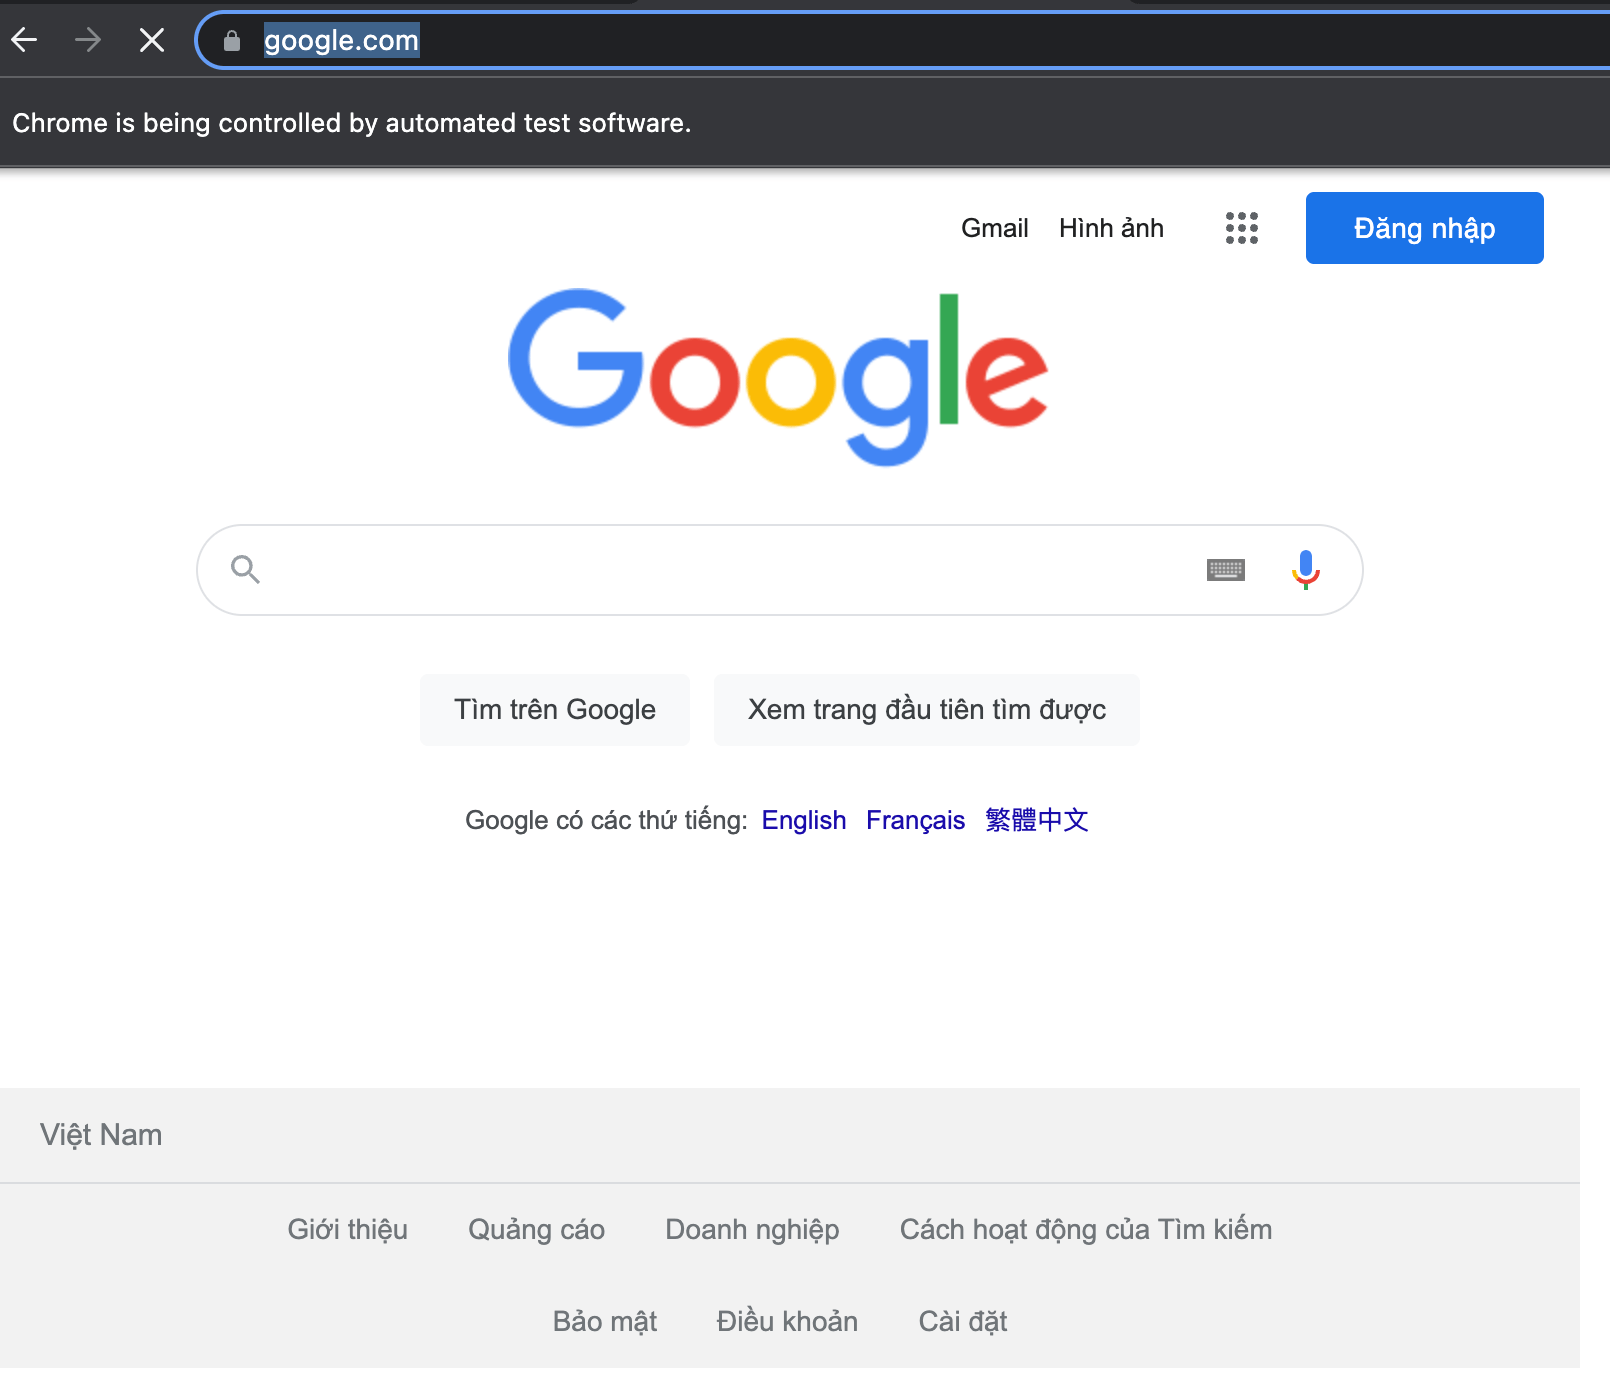
Task: Open the Quảng cáo link
Action: pyautogui.click(x=536, y=1229)
